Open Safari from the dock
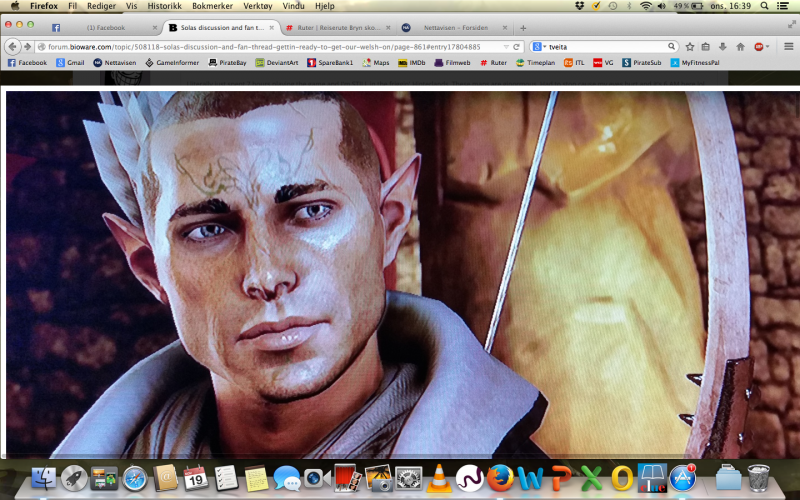 pyautogui.click(x=134, y=479)
